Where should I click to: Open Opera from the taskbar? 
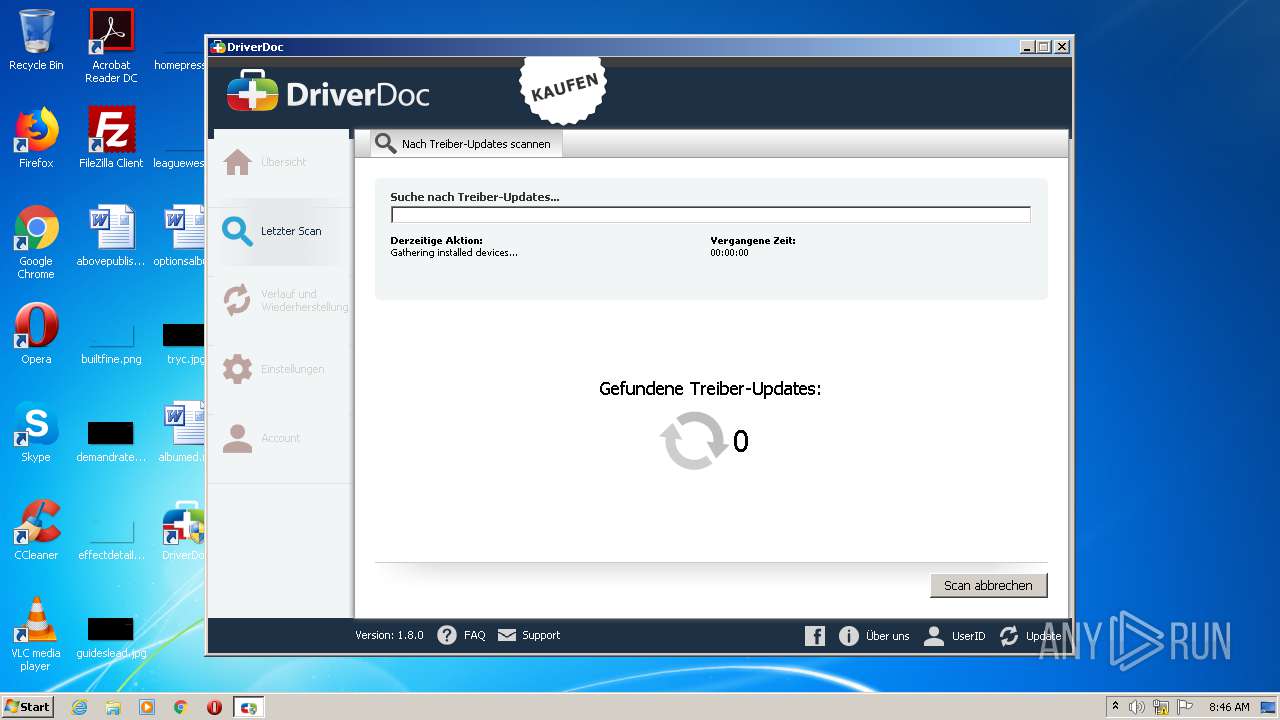214,707
